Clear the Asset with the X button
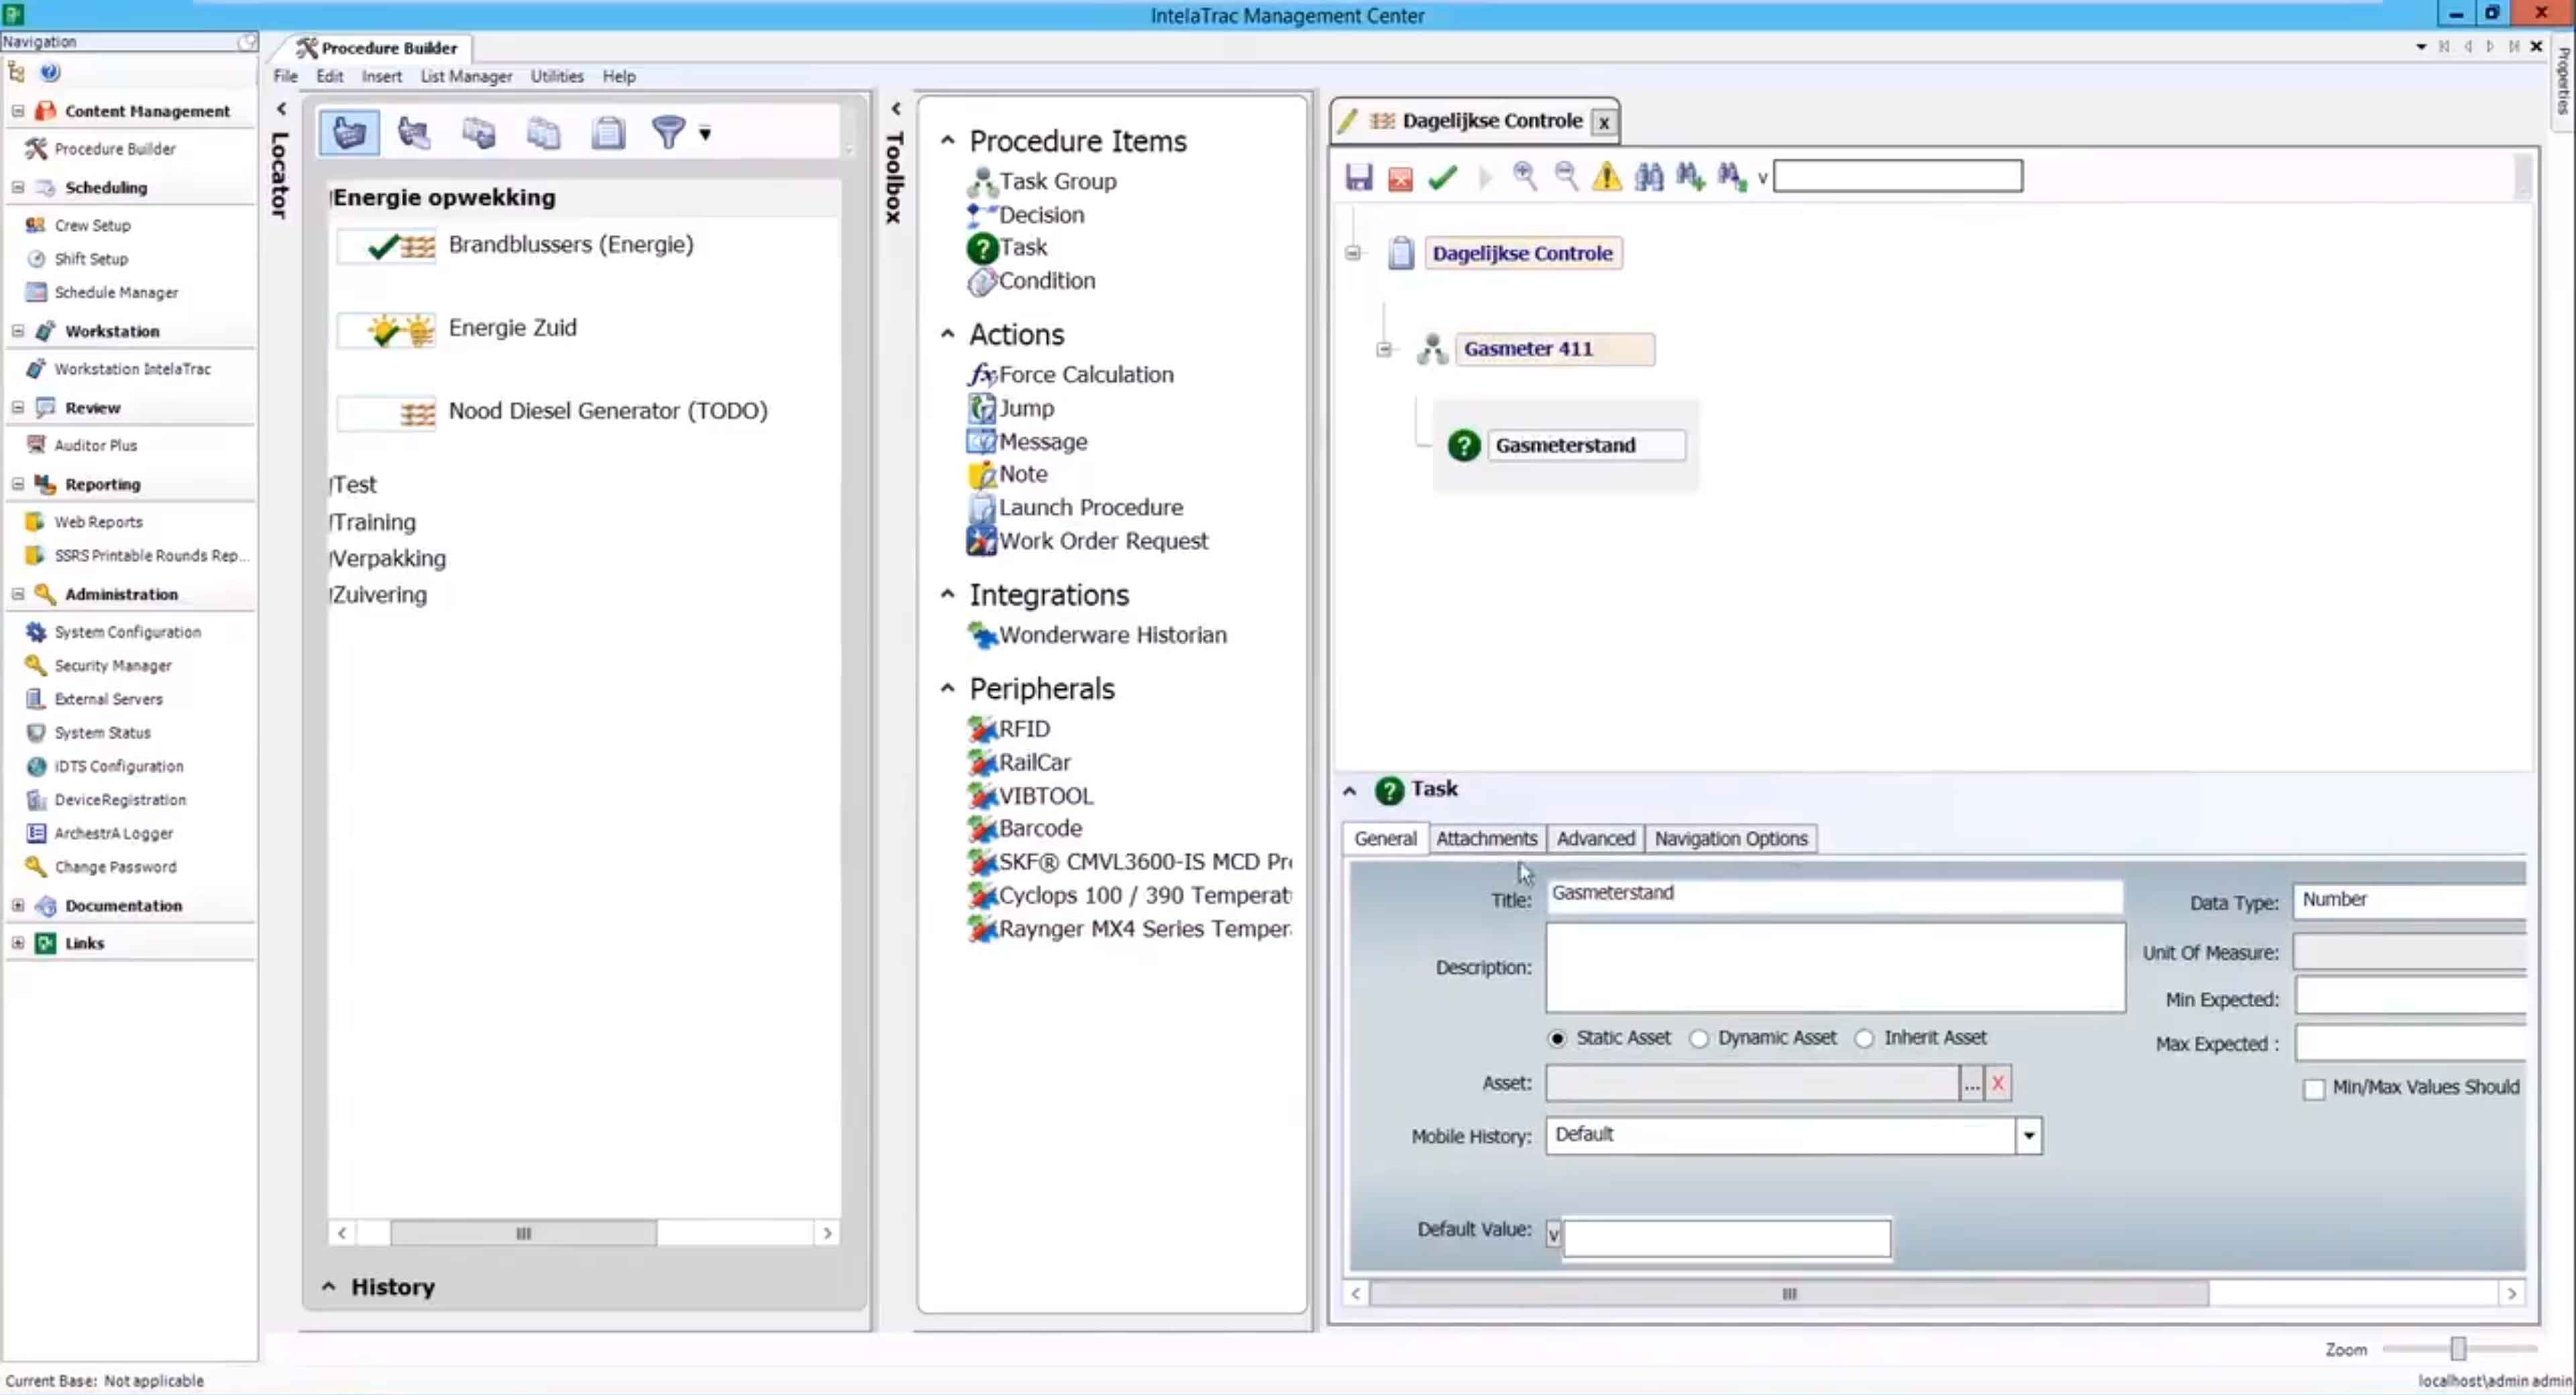2576x1395 pixels. (x=1998, y=1083)
